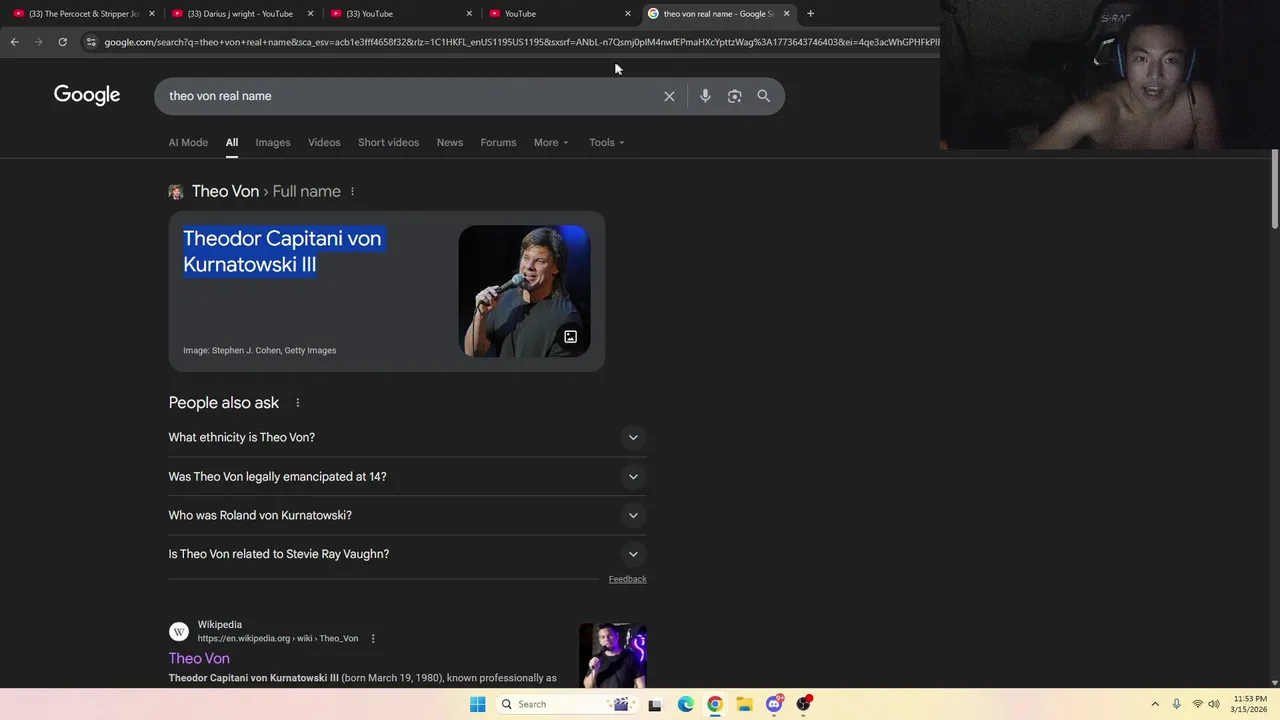Start voice search with the microphone icon
Viewport: 1280px width, 720px height.
(x=705, y=96)
